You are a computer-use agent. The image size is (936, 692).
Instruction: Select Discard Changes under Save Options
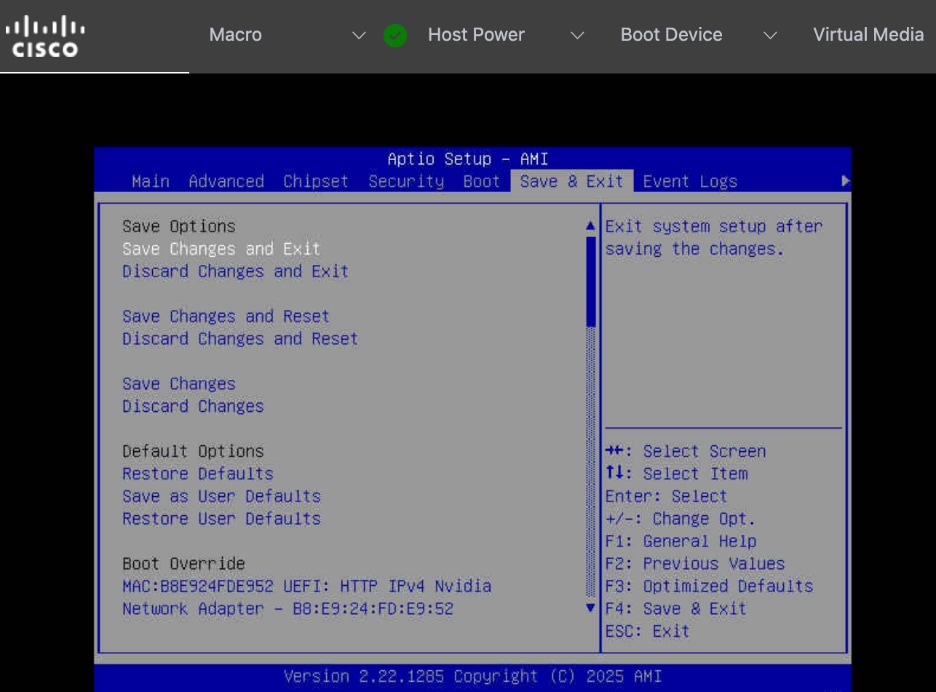(x=192, y=406)
